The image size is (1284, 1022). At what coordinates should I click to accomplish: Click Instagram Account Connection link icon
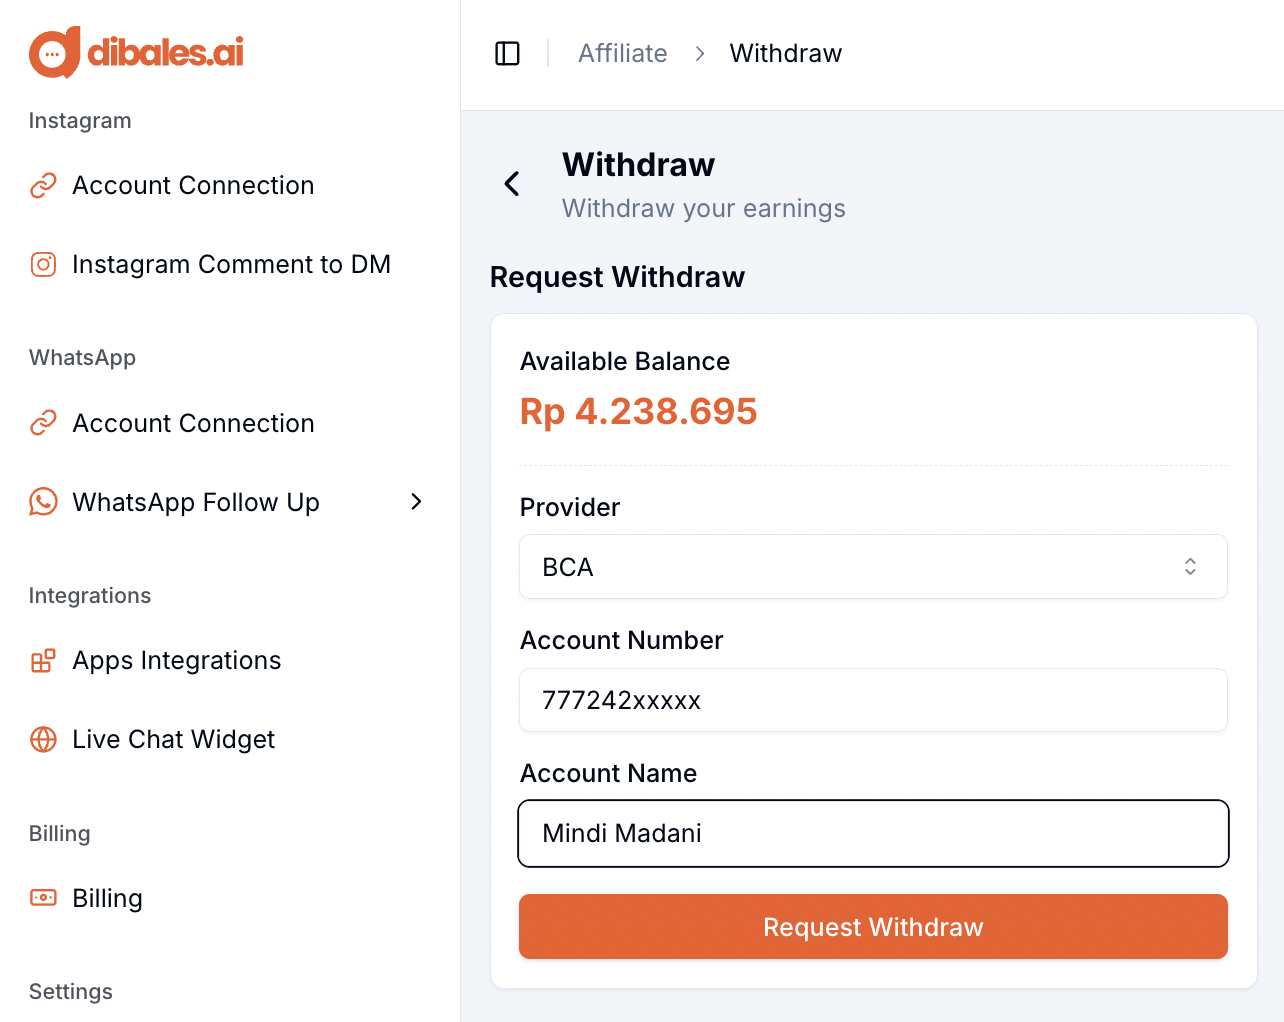[x=43, y=186]
